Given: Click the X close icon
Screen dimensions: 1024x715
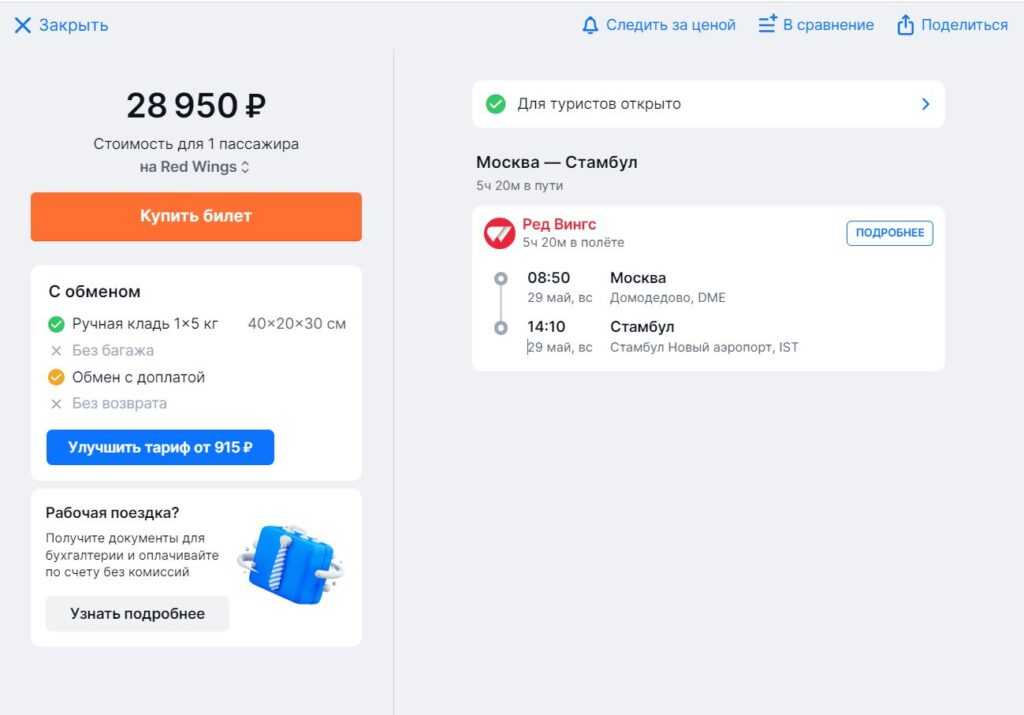Looking at the screenshot, I should coord(22,25).
